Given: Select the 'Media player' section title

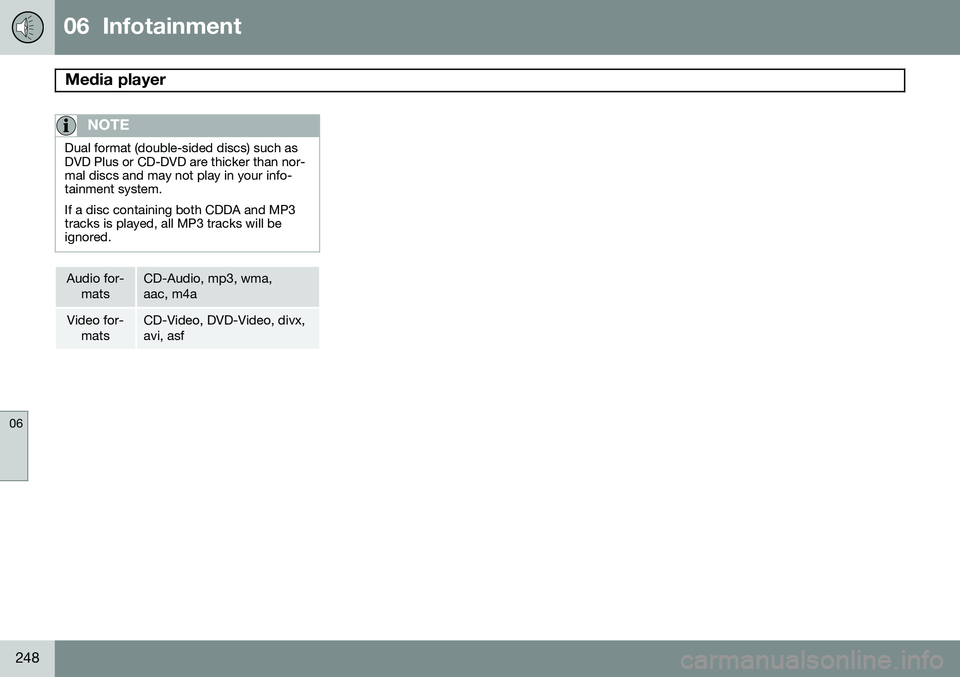Looking at the screenshot, I should (115, 80).
